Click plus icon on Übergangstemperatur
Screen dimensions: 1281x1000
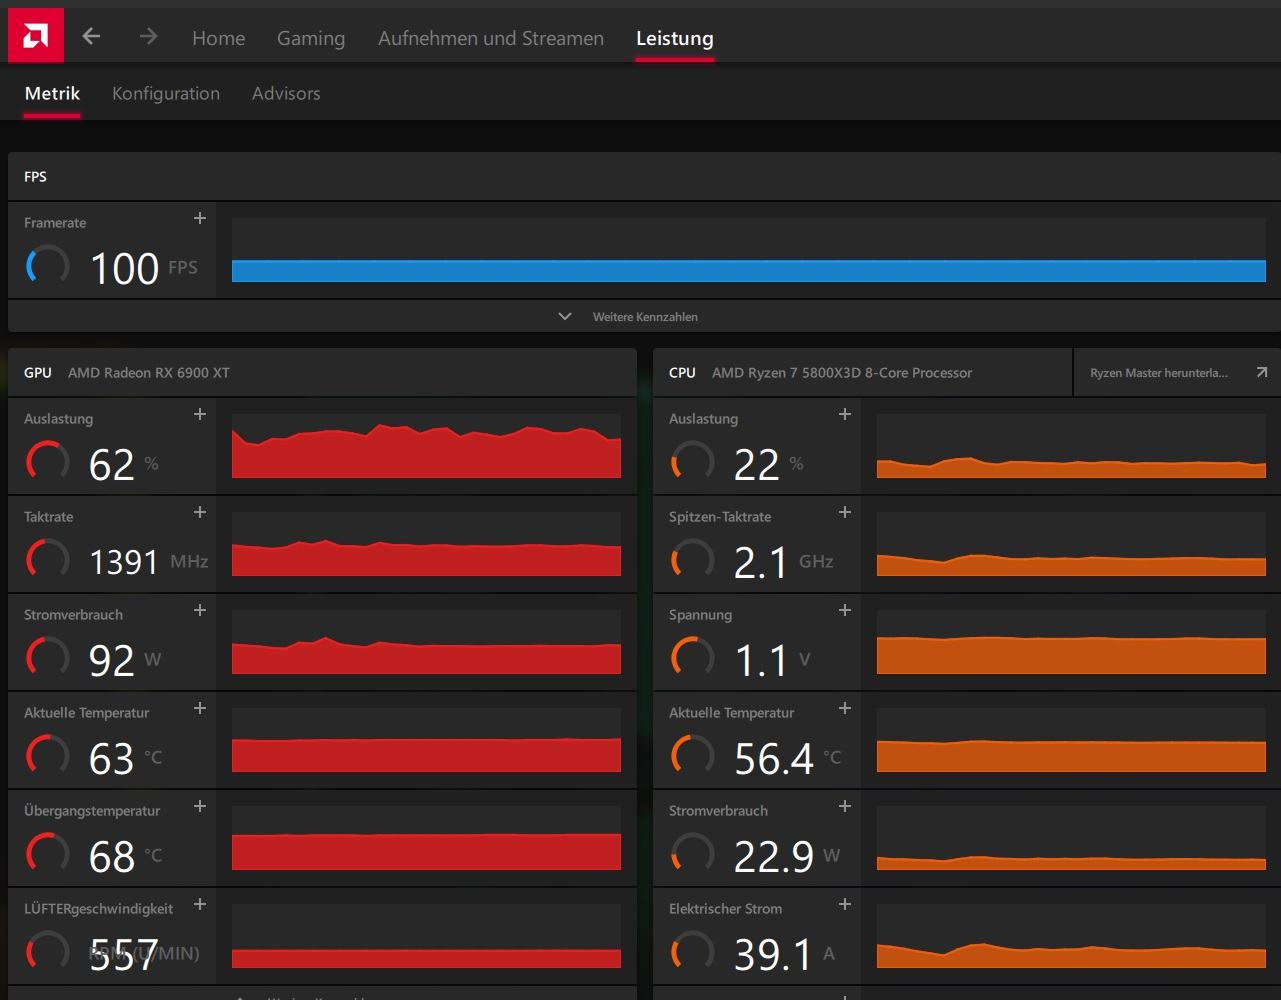tap(200, 806)
